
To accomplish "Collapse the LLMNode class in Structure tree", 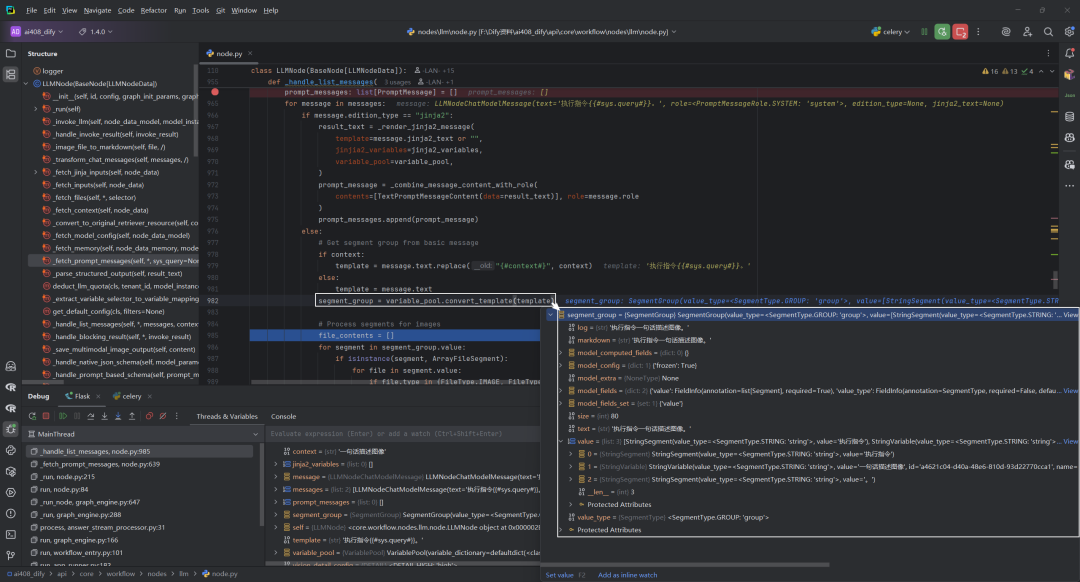I will (x=26, y=83).
